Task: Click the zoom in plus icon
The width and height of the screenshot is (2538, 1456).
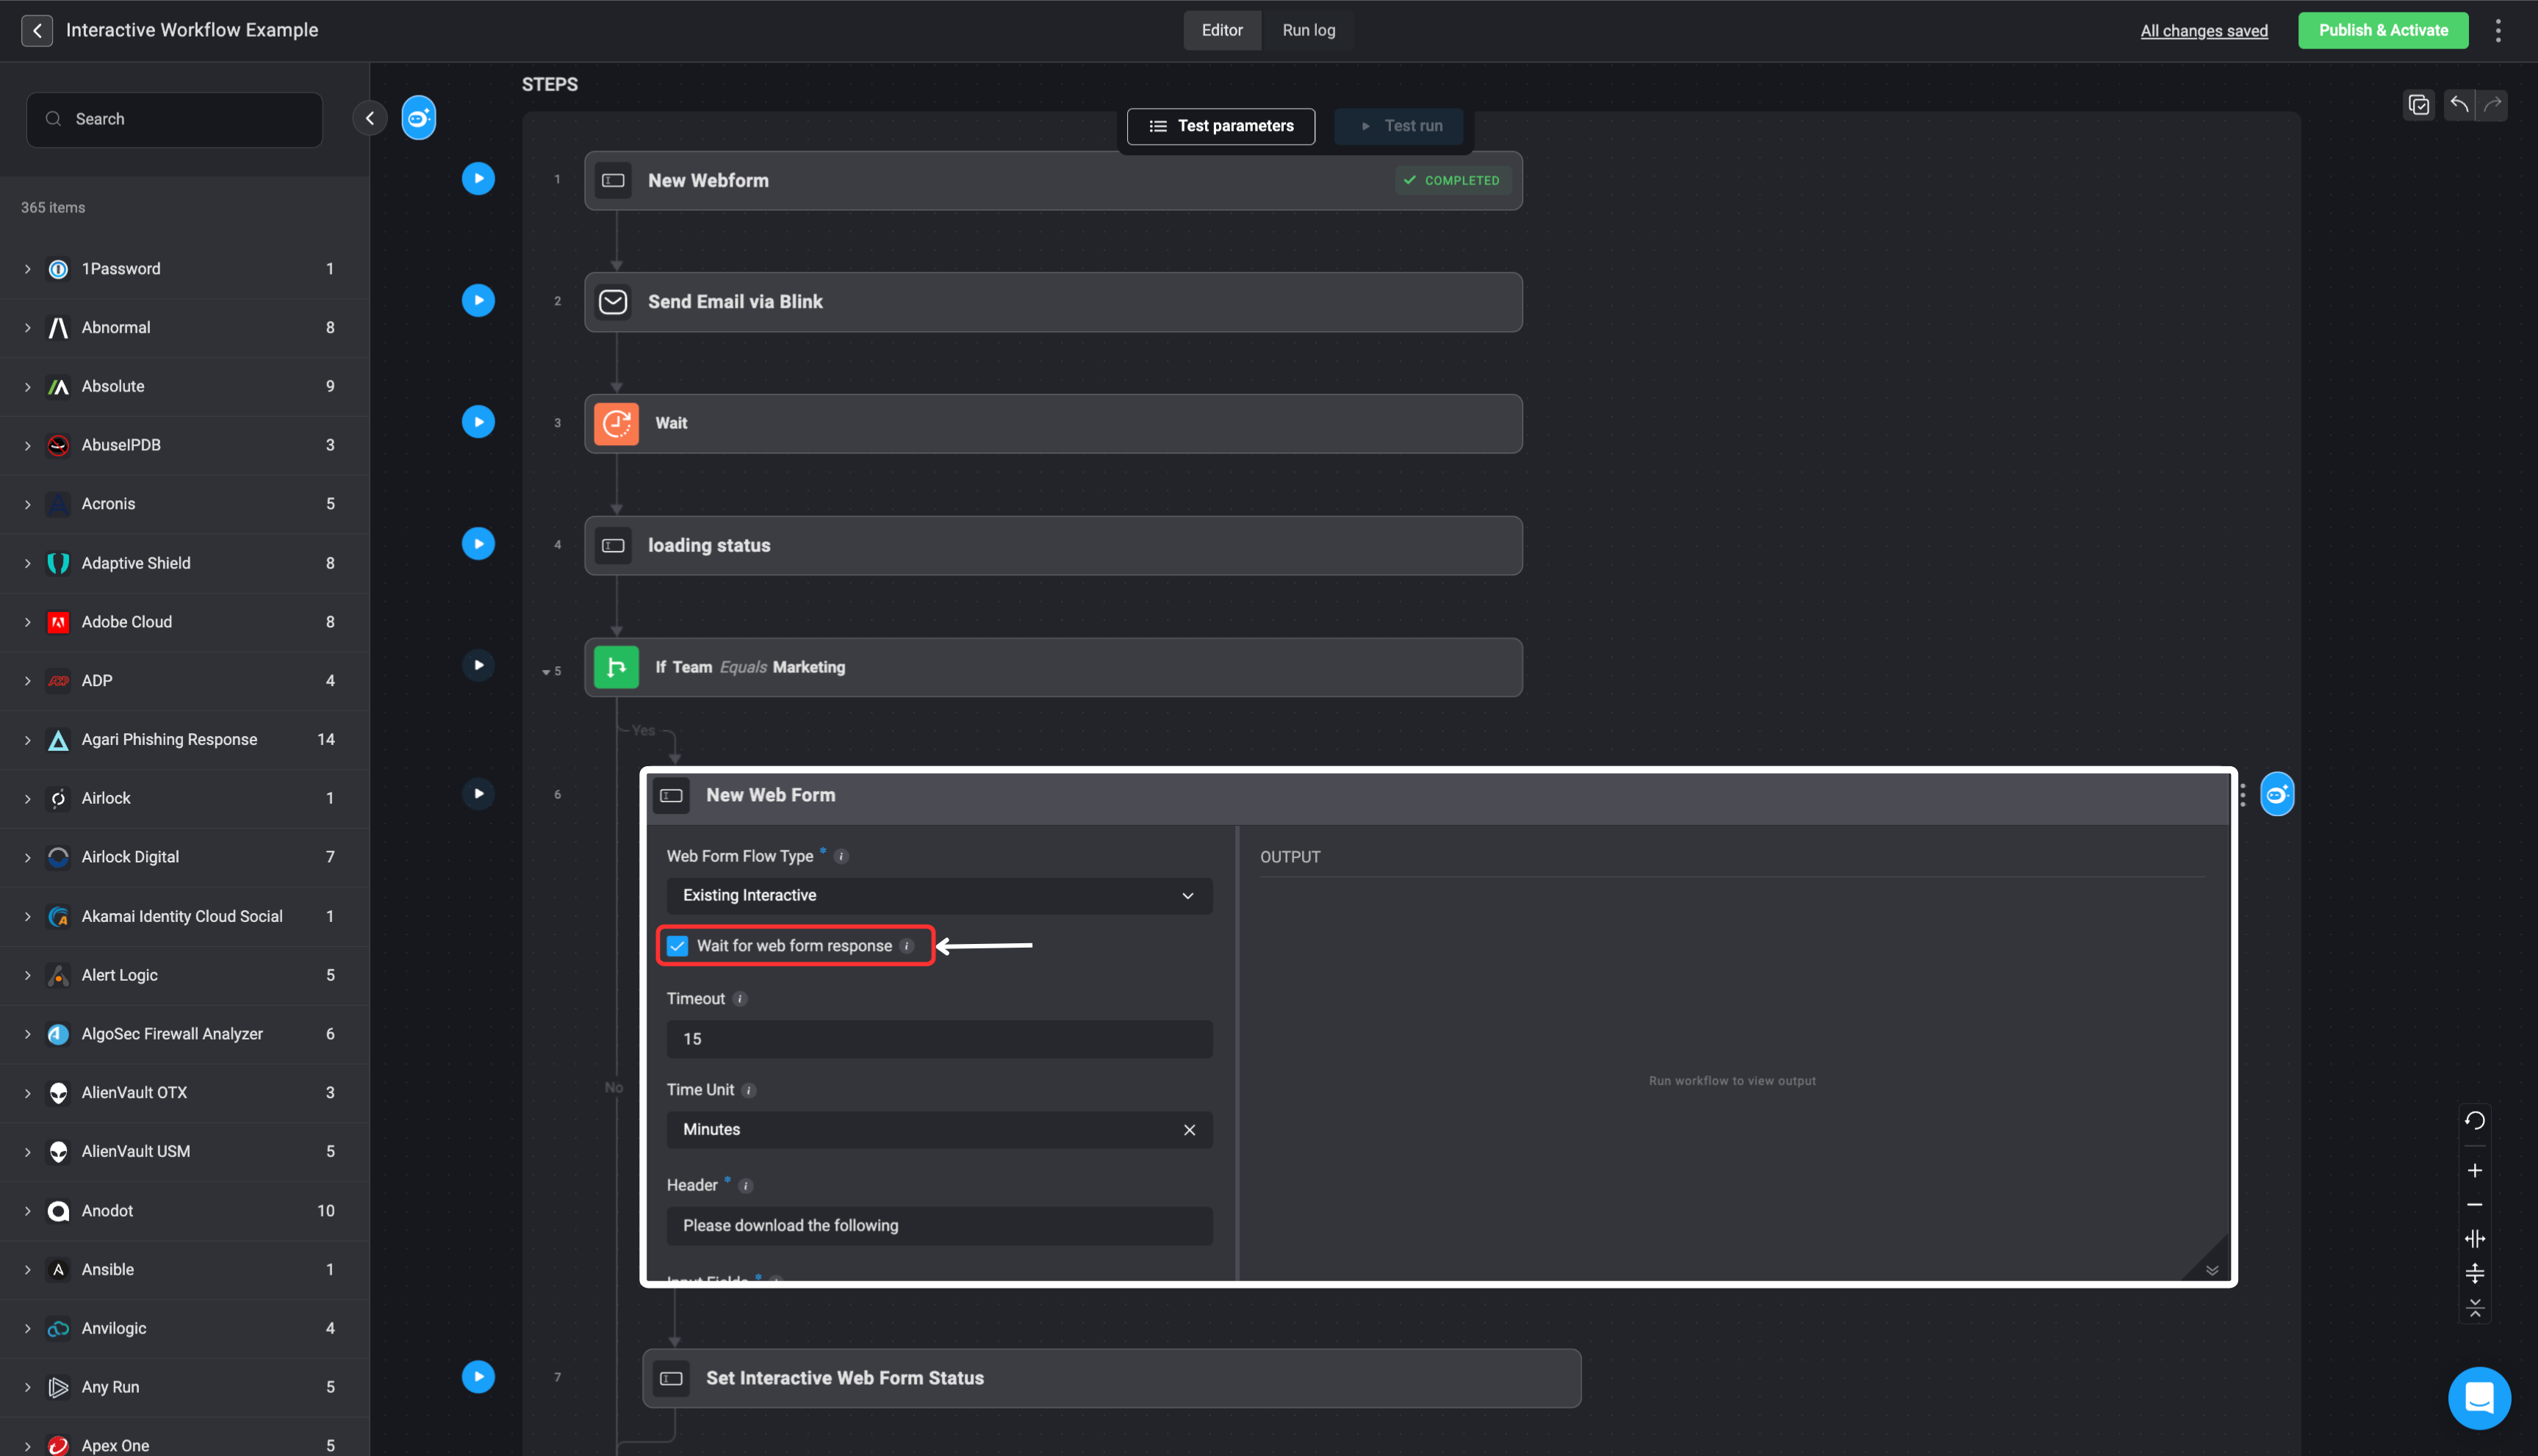Action: tap(2474, 1170)
